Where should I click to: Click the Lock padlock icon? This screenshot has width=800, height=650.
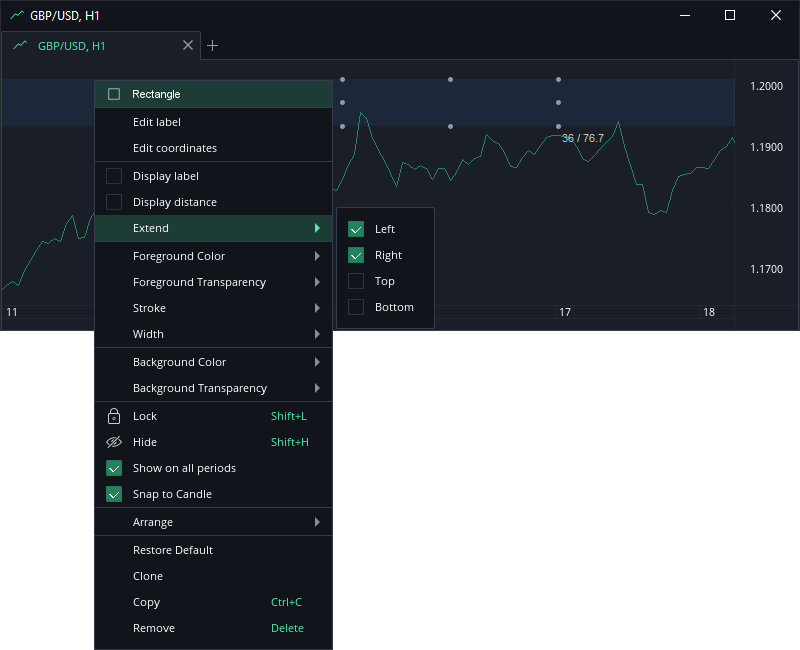tap(114, 416)
